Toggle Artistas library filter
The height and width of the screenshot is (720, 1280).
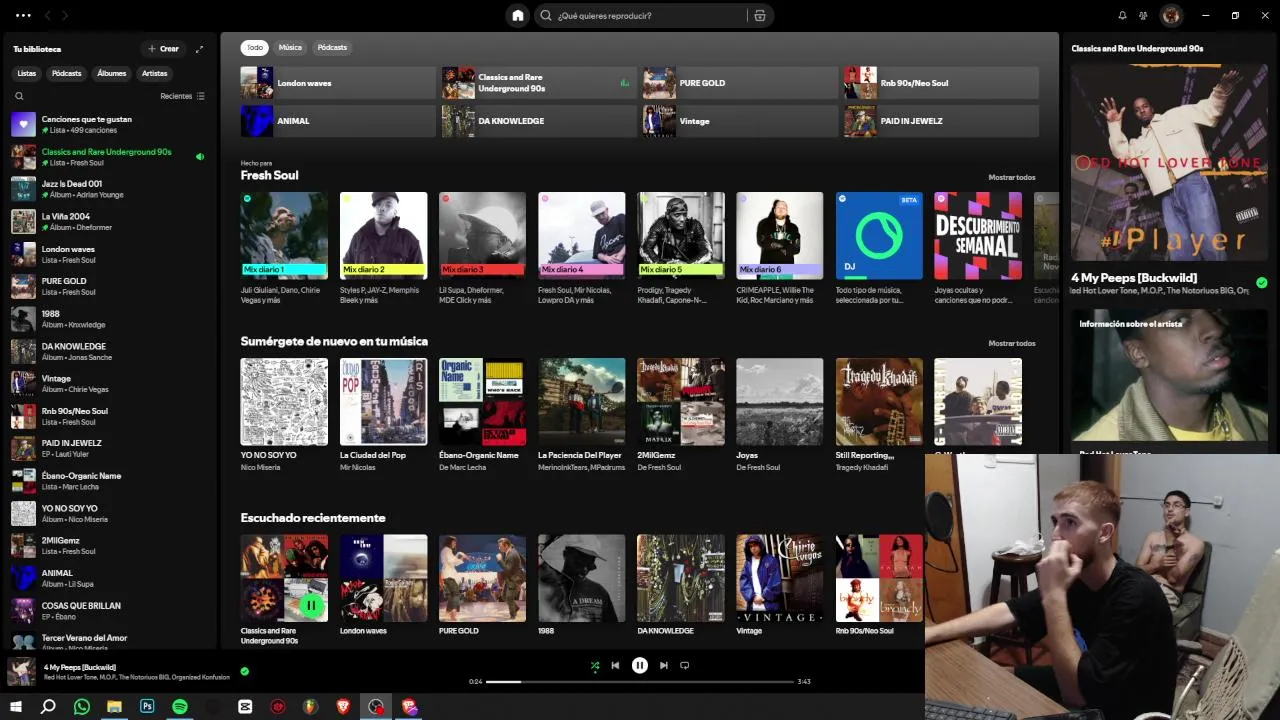(x=154, y=73)
